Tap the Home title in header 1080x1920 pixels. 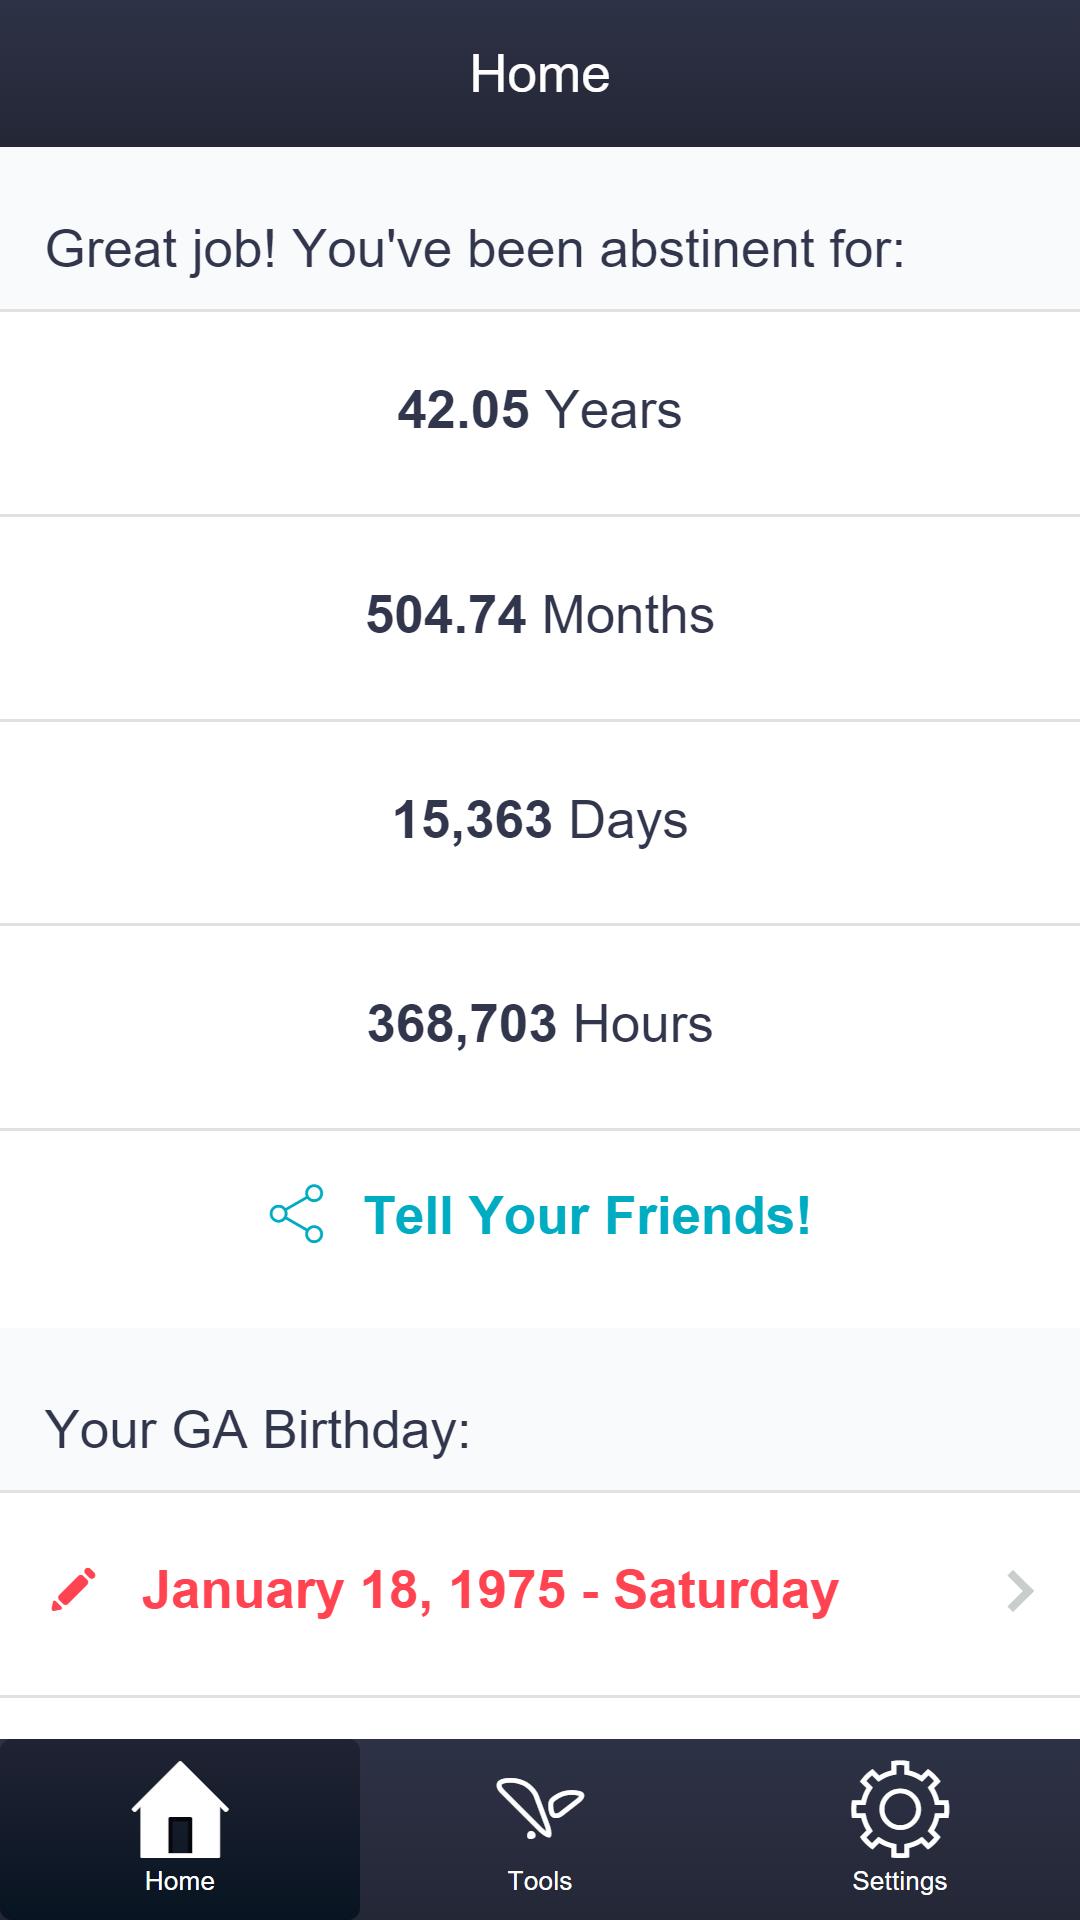[540, 74]
